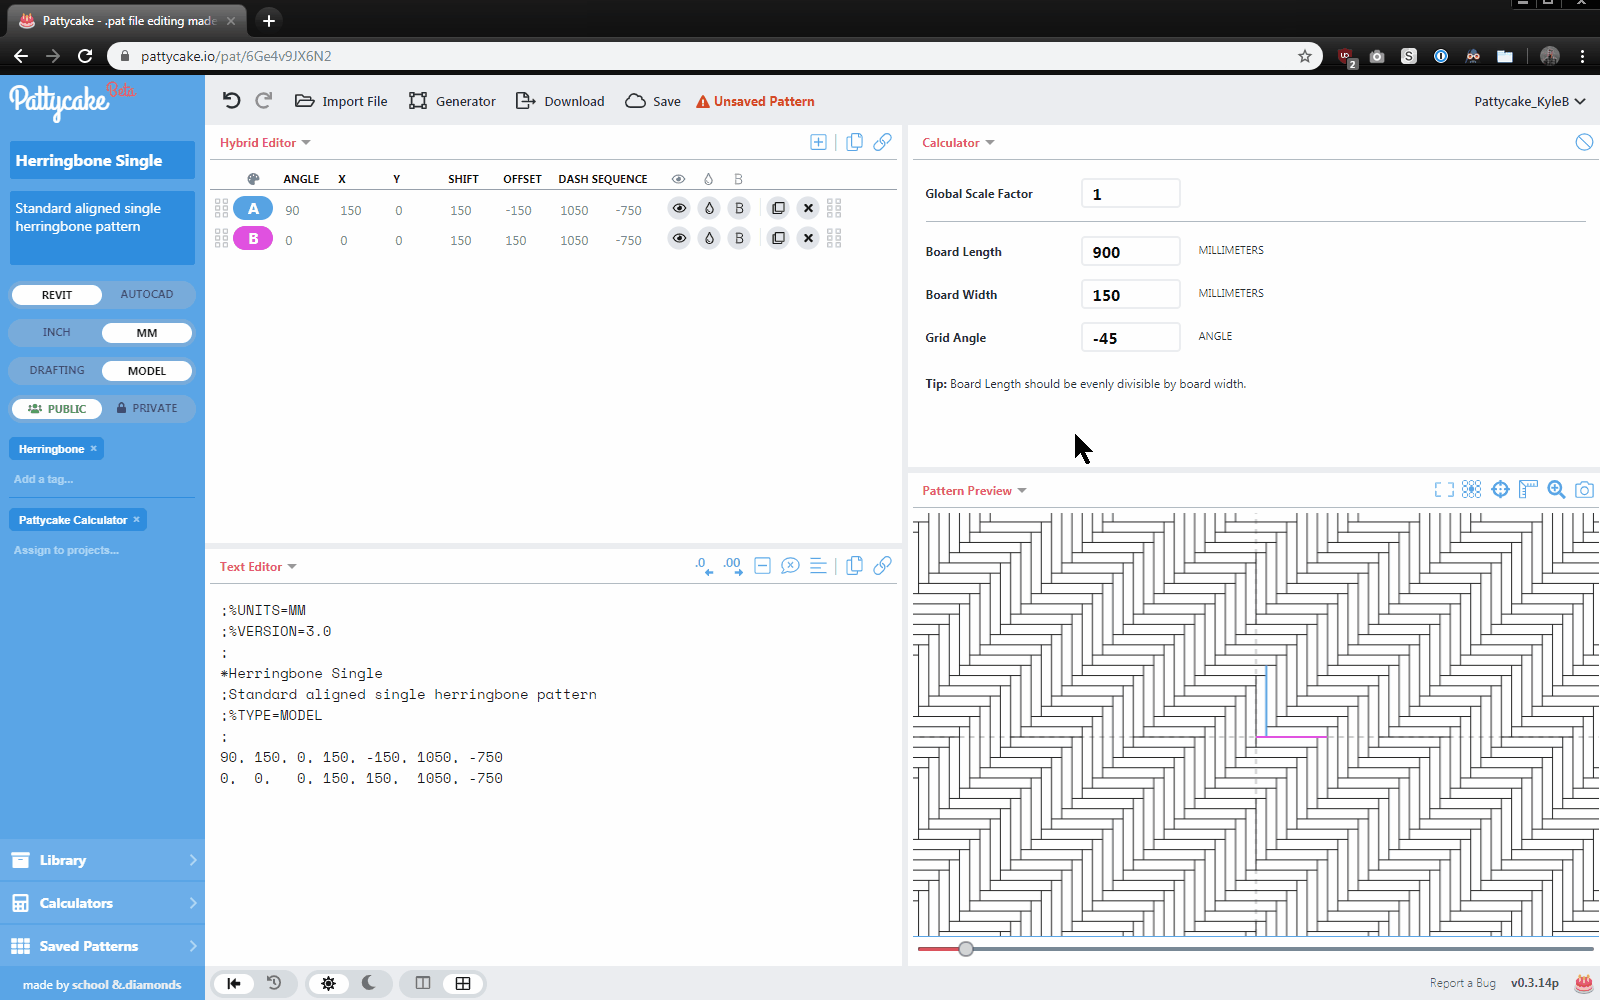Copy pattern from the Hybrid Editor header
The height and width of the screenshot is (1000, 1600).
pos(854,142)
